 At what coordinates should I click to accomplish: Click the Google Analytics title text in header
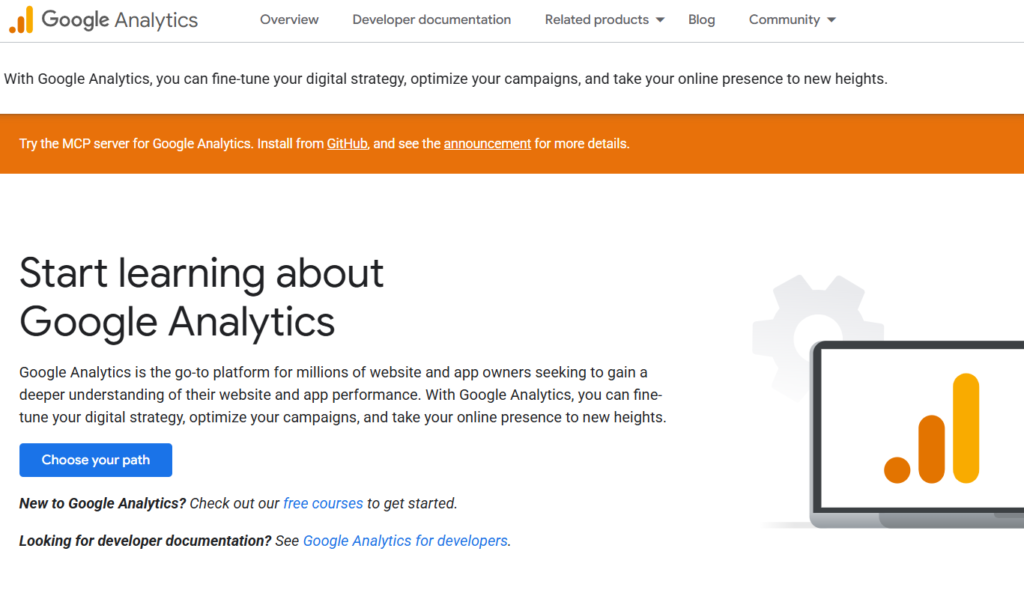pos(120,20)
